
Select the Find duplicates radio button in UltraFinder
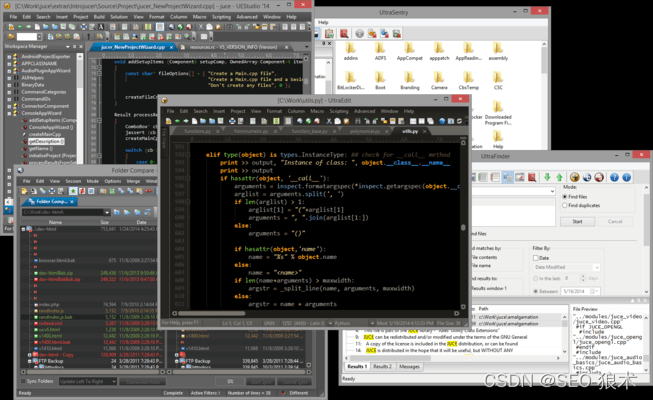point(565,205)
